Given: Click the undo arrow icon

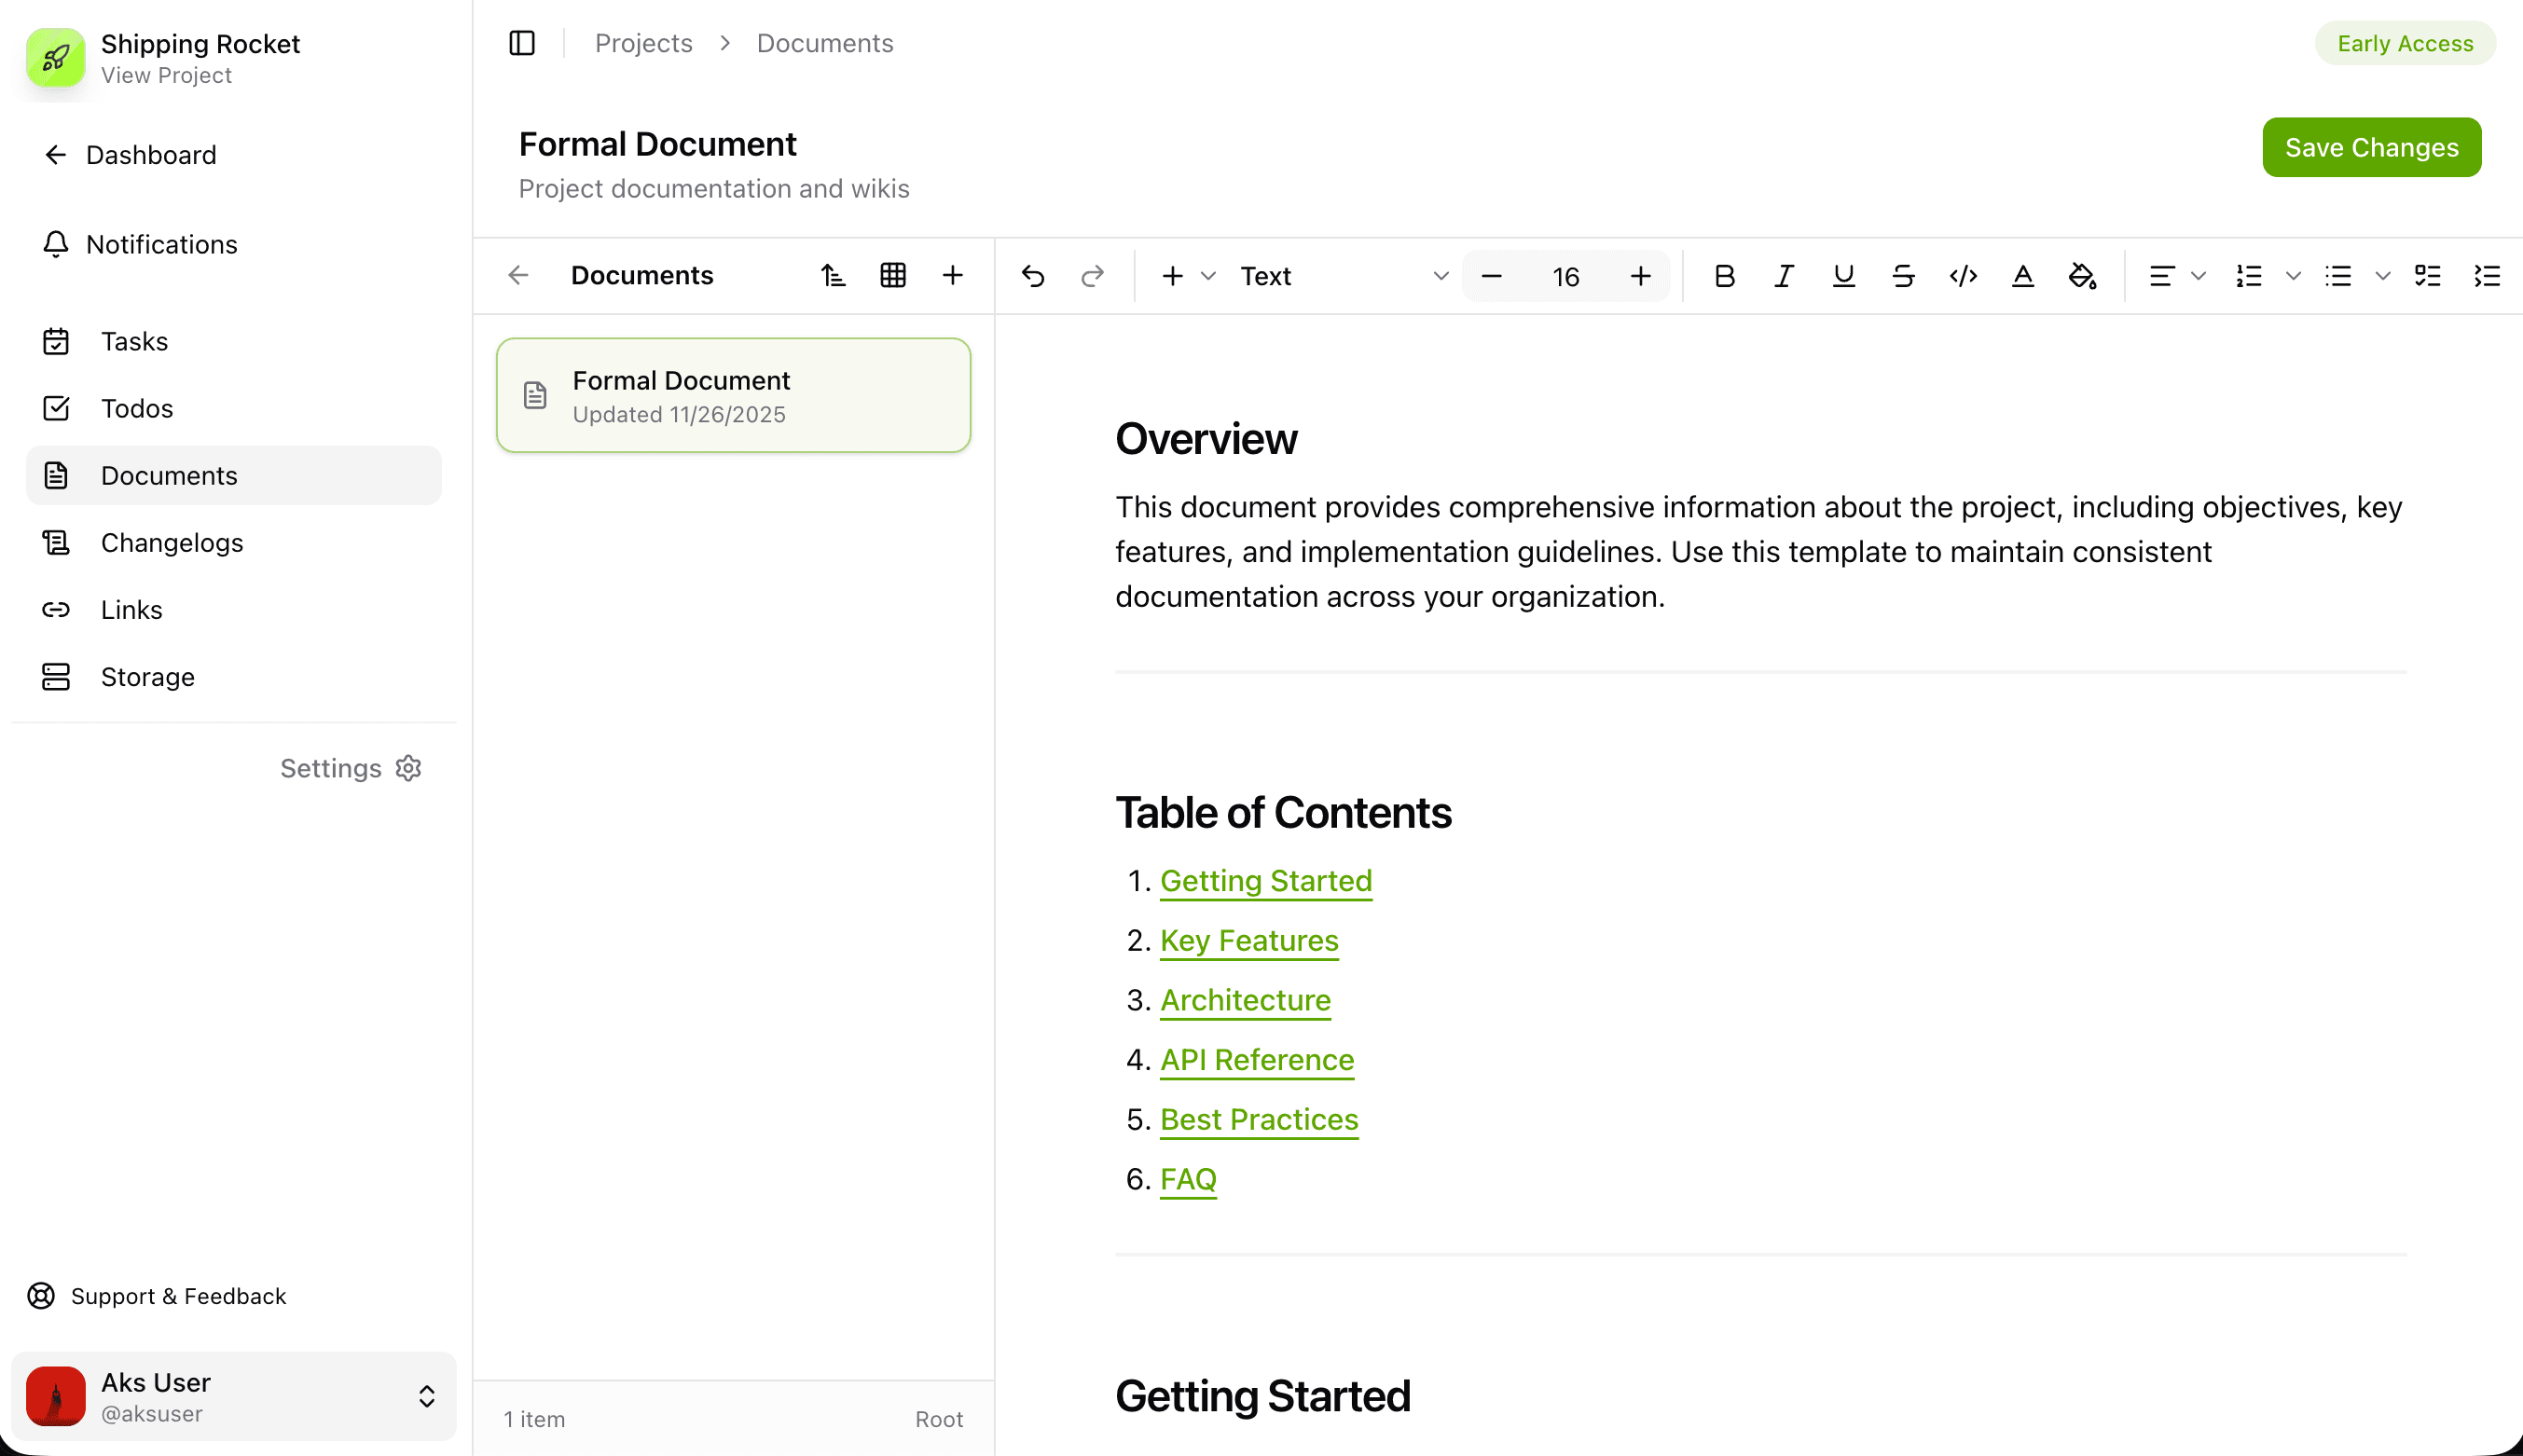Looking at the screenshot, I should 1033,276.
